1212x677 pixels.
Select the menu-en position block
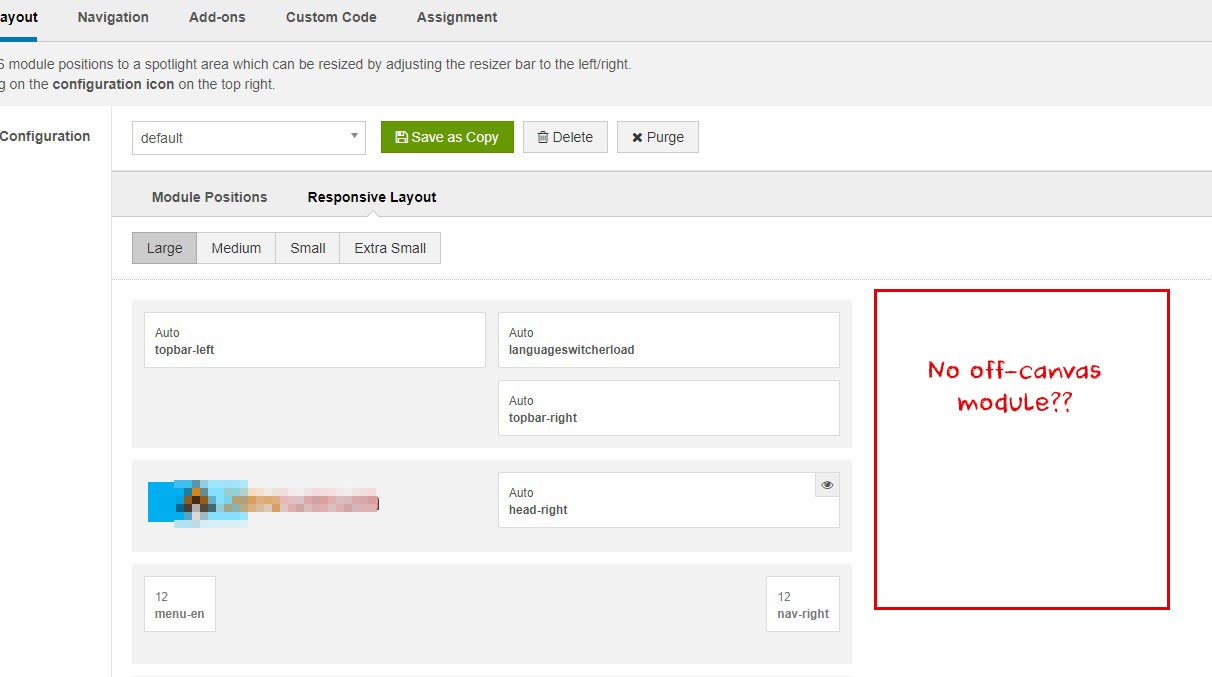[x=180, y=604]
